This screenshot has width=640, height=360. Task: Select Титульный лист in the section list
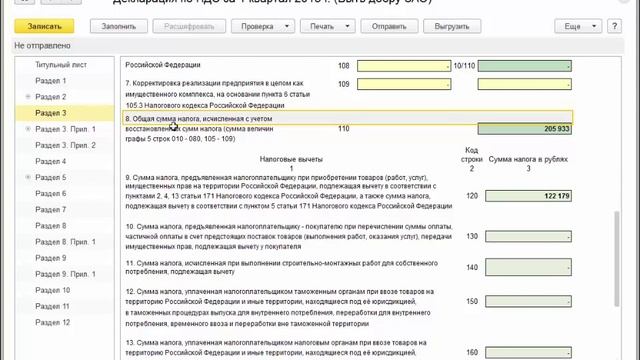[x=61, y=65]
